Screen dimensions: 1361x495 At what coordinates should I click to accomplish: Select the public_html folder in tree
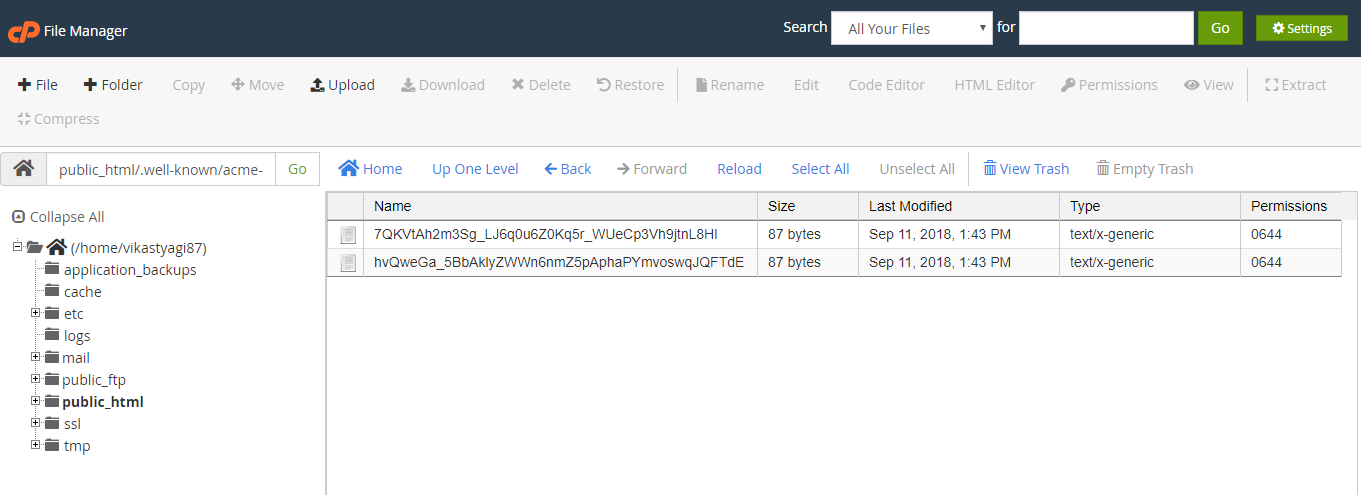[102, 402]
